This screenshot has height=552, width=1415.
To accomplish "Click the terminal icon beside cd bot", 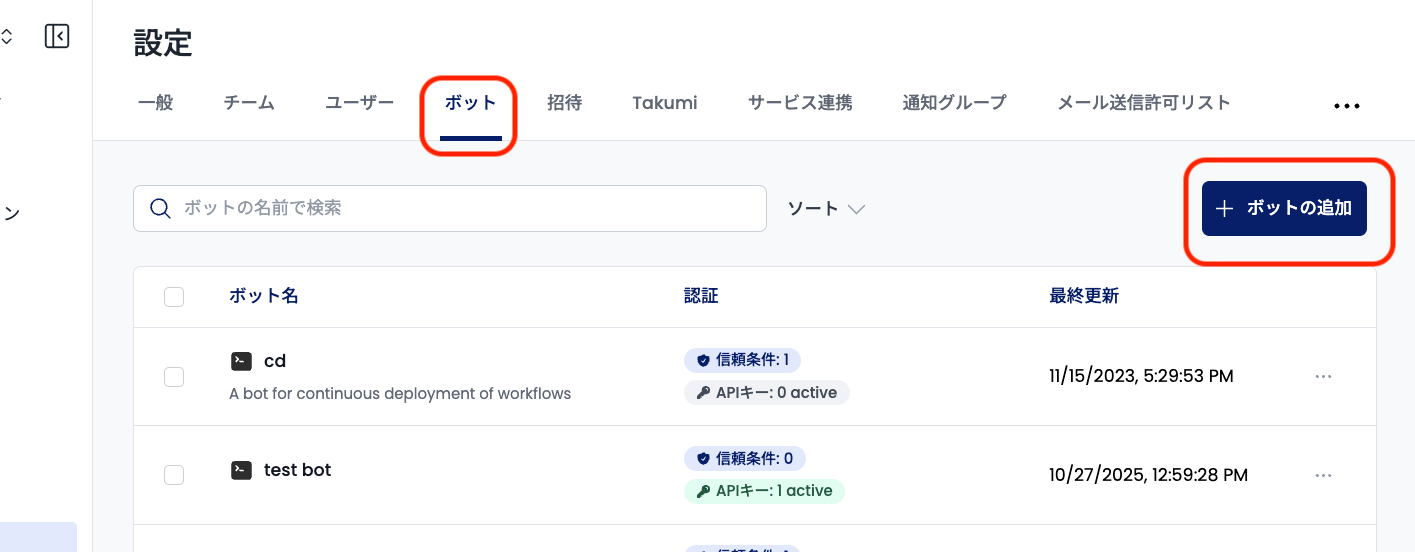I will pyautogui.click(x=241, y=361).
